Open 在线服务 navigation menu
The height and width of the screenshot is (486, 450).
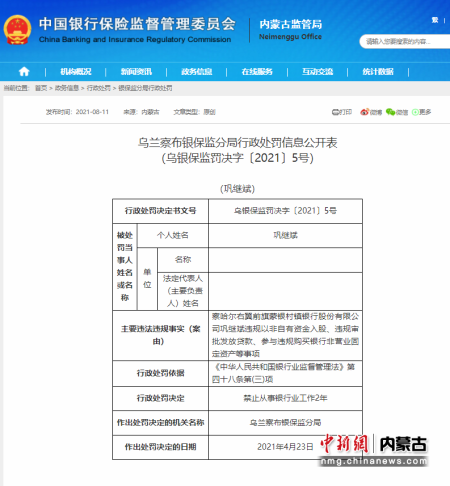point(257,72)
